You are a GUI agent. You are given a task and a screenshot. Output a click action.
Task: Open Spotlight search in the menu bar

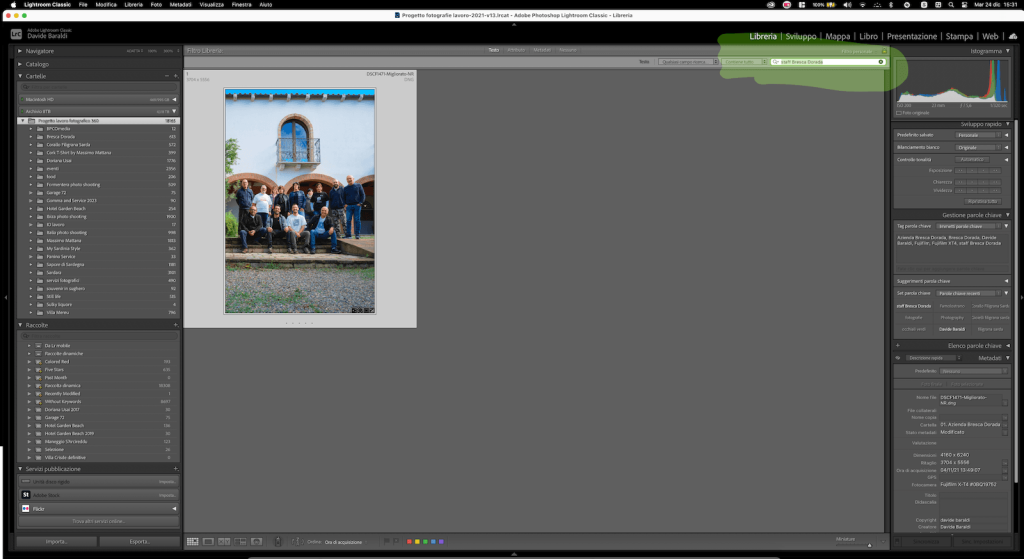951,5
